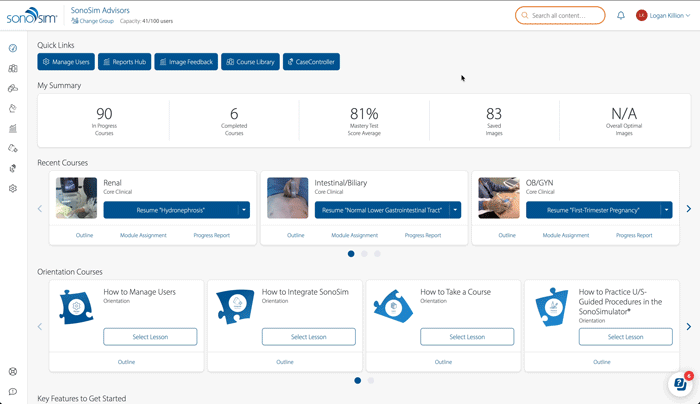Click the Renal course thumbnail
The height and width of the screenshot is (404, 700).
point(76,198)
